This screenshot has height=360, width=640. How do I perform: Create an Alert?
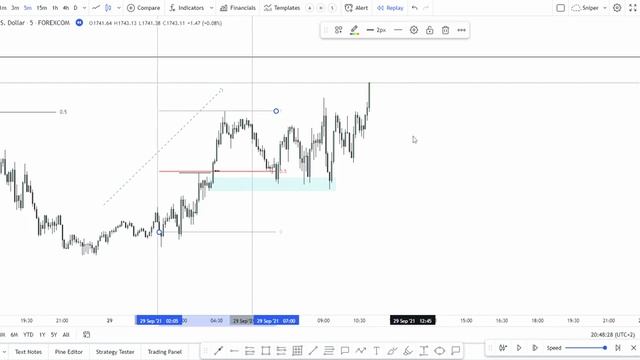(356, 8)
